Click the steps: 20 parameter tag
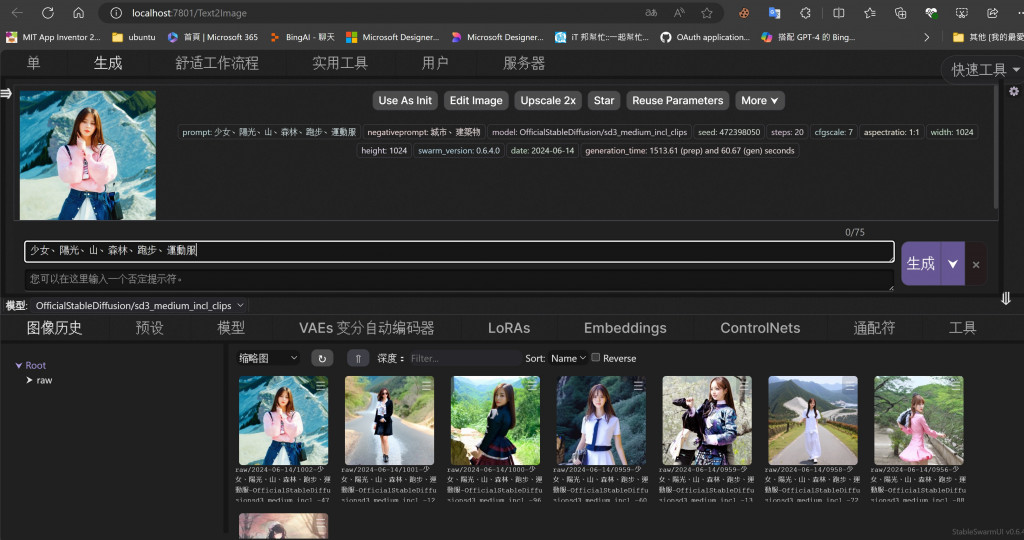 click(787, 133)
